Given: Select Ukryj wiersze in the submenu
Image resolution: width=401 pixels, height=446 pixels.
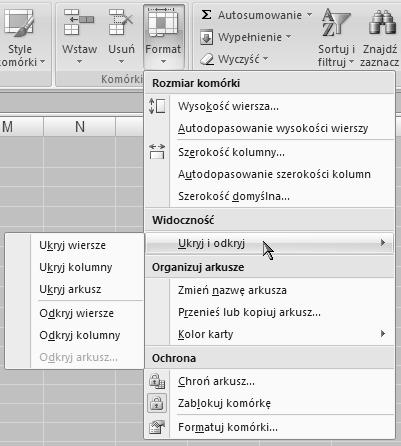Looking at the screenshot, I should coord(72,245).
